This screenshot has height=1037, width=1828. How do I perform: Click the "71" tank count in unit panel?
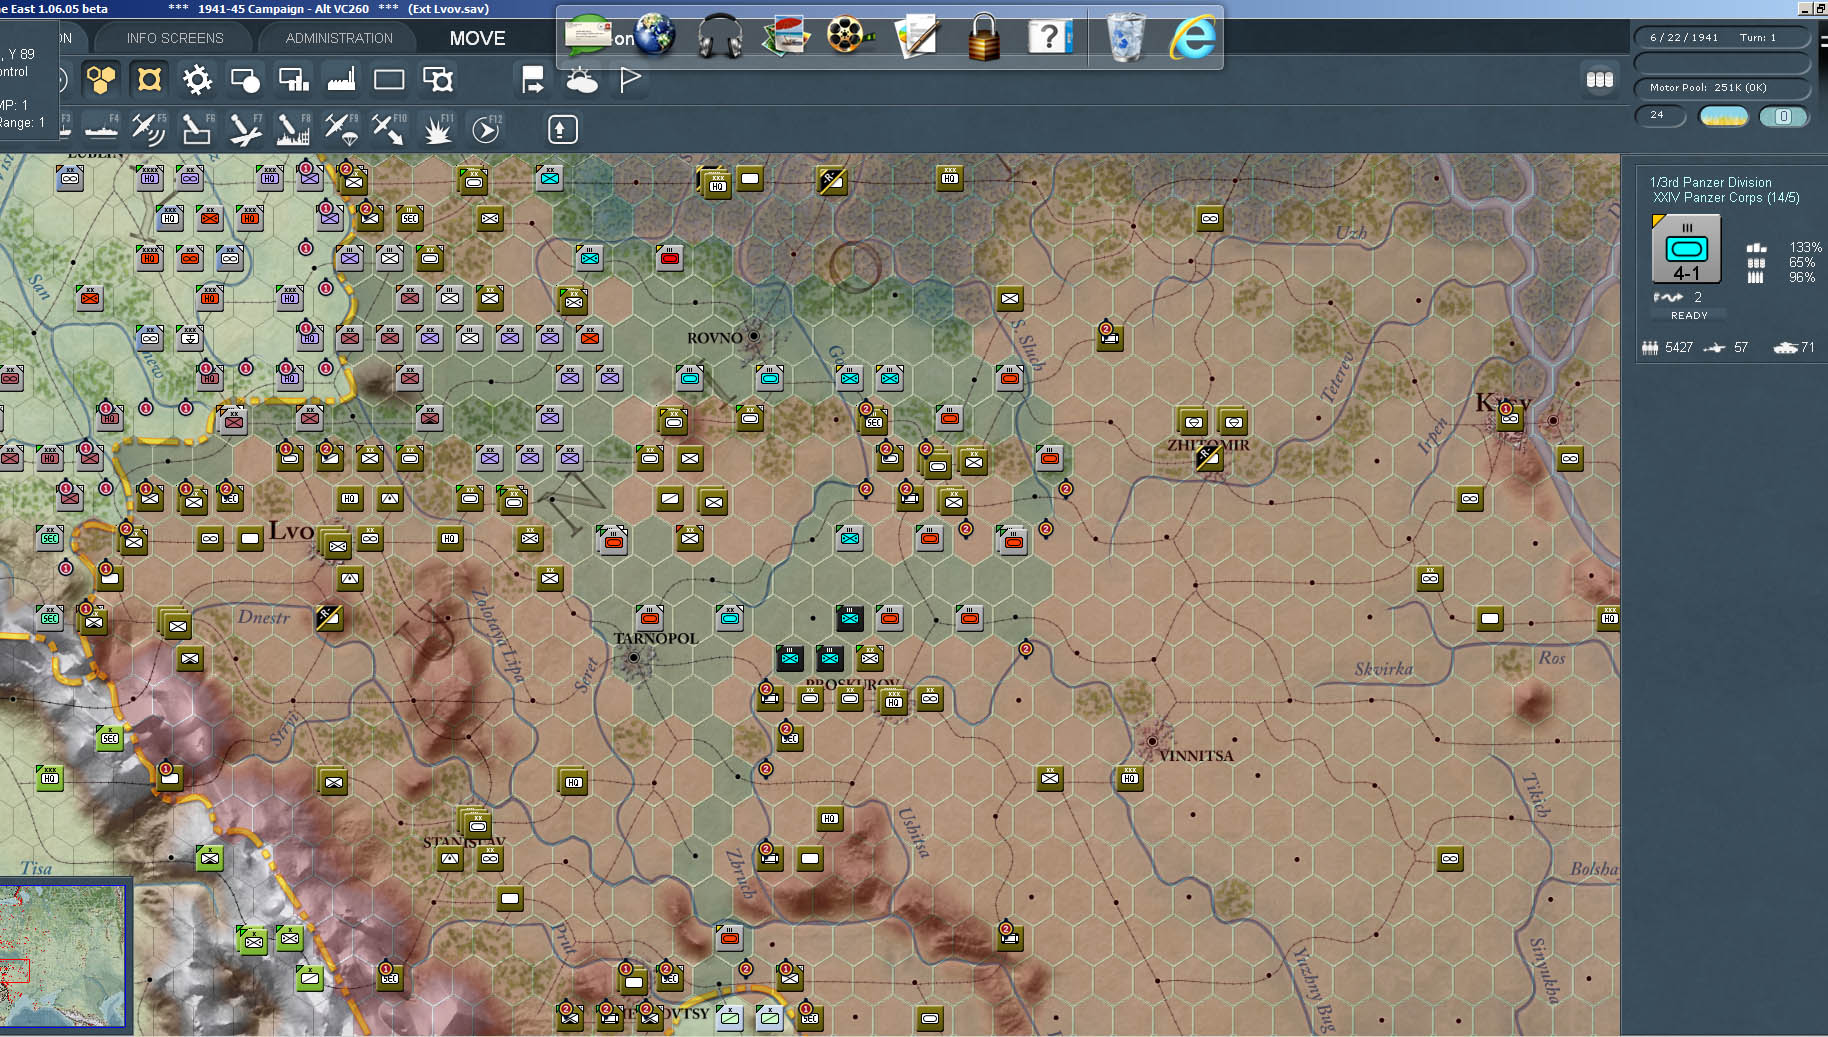point(1807,347)
